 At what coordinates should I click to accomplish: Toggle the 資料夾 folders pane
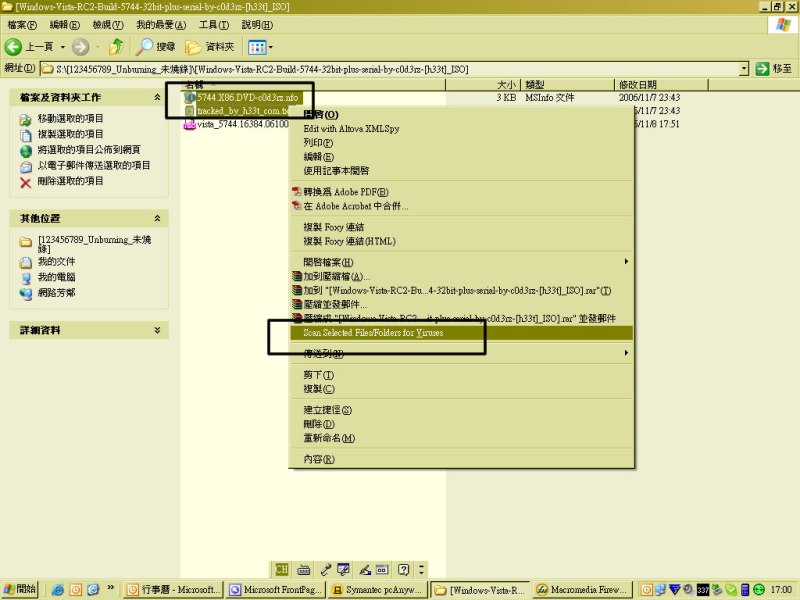coord(210,47)
